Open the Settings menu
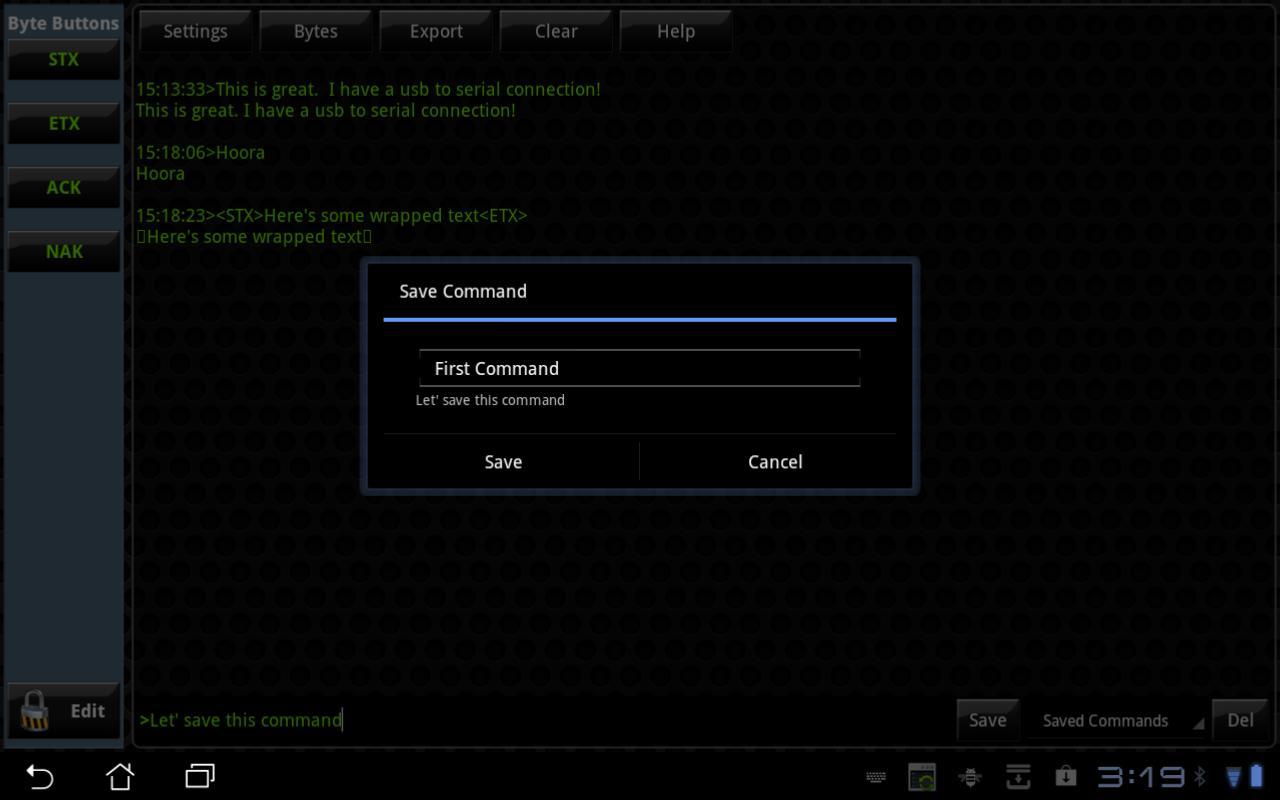Viewport: 1280px width, 800px height. [195, 31]
